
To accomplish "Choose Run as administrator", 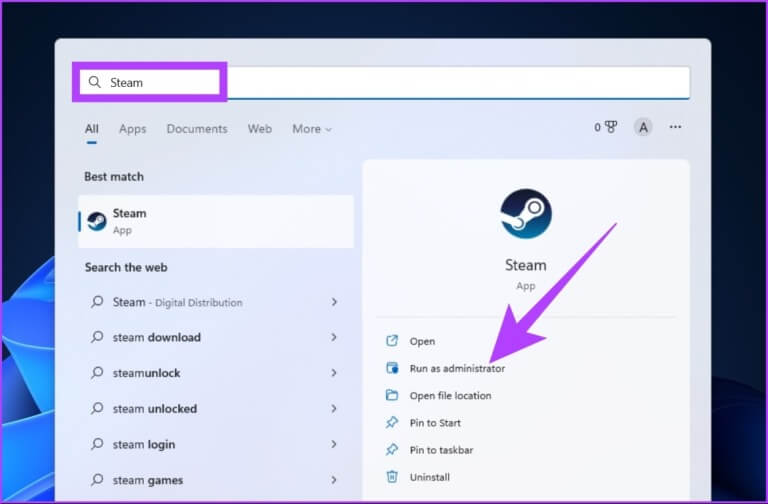I will (457, 368).
